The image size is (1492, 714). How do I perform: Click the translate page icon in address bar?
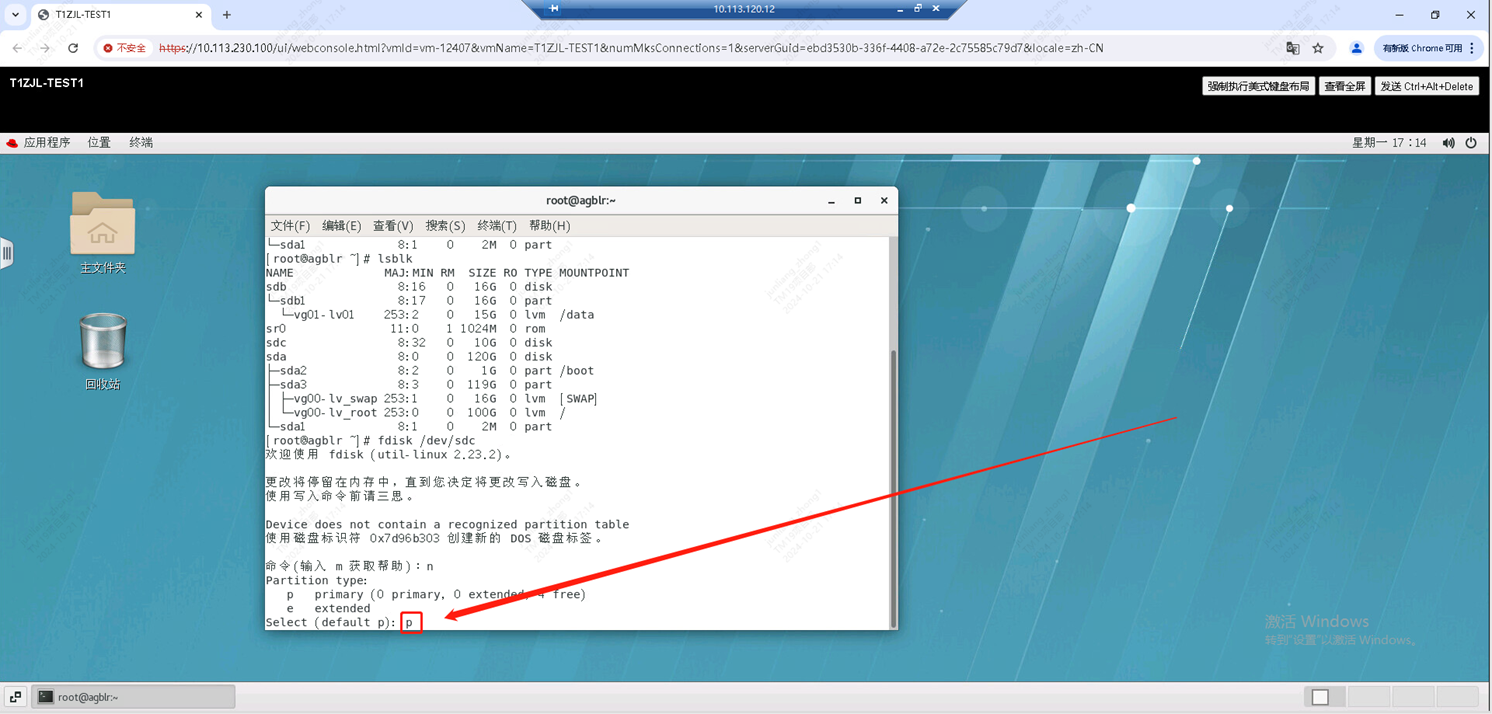(x=1292, y=48)
